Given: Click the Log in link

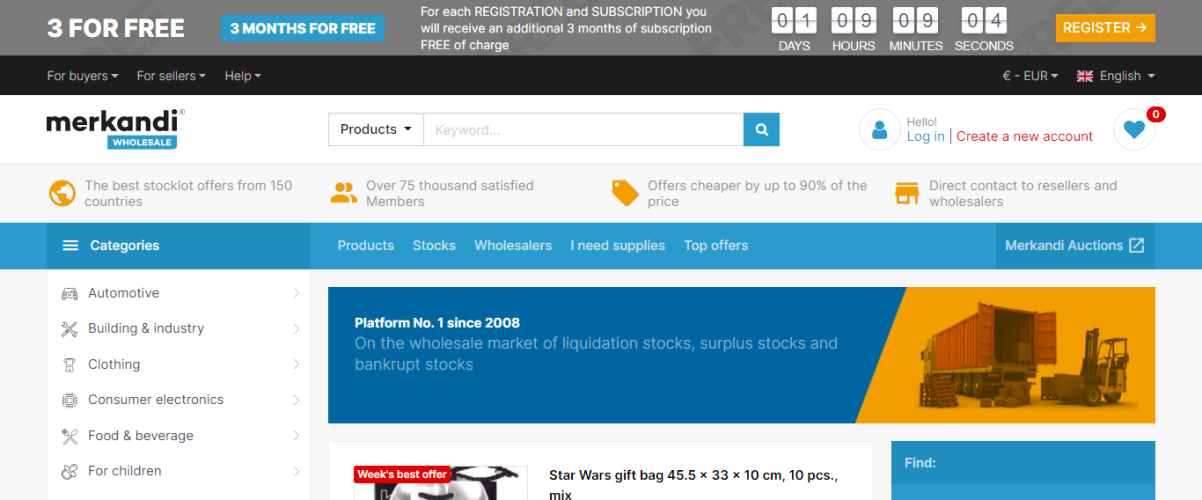Looking at the screenshot, I should [925, 136].
